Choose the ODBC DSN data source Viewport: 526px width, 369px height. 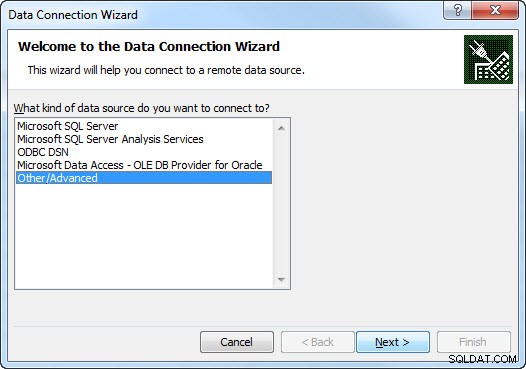coord(43,152)
